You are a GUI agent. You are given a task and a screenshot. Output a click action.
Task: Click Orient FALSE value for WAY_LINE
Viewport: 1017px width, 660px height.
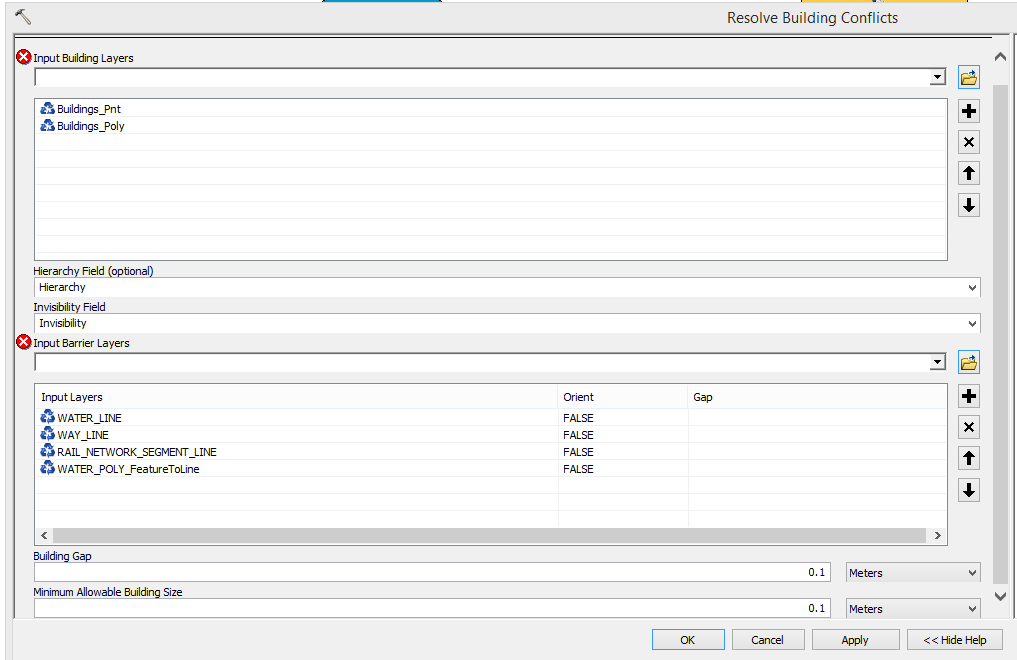point(578,435)
